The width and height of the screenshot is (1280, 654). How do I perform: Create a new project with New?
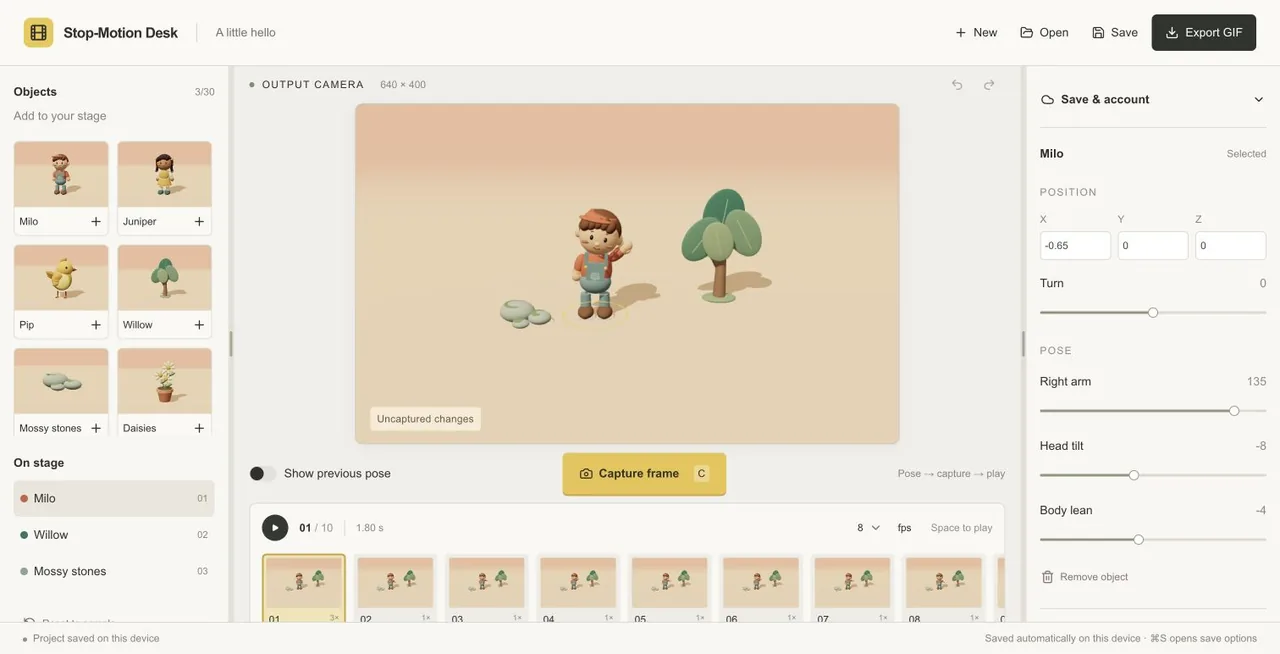click(976, 33)
